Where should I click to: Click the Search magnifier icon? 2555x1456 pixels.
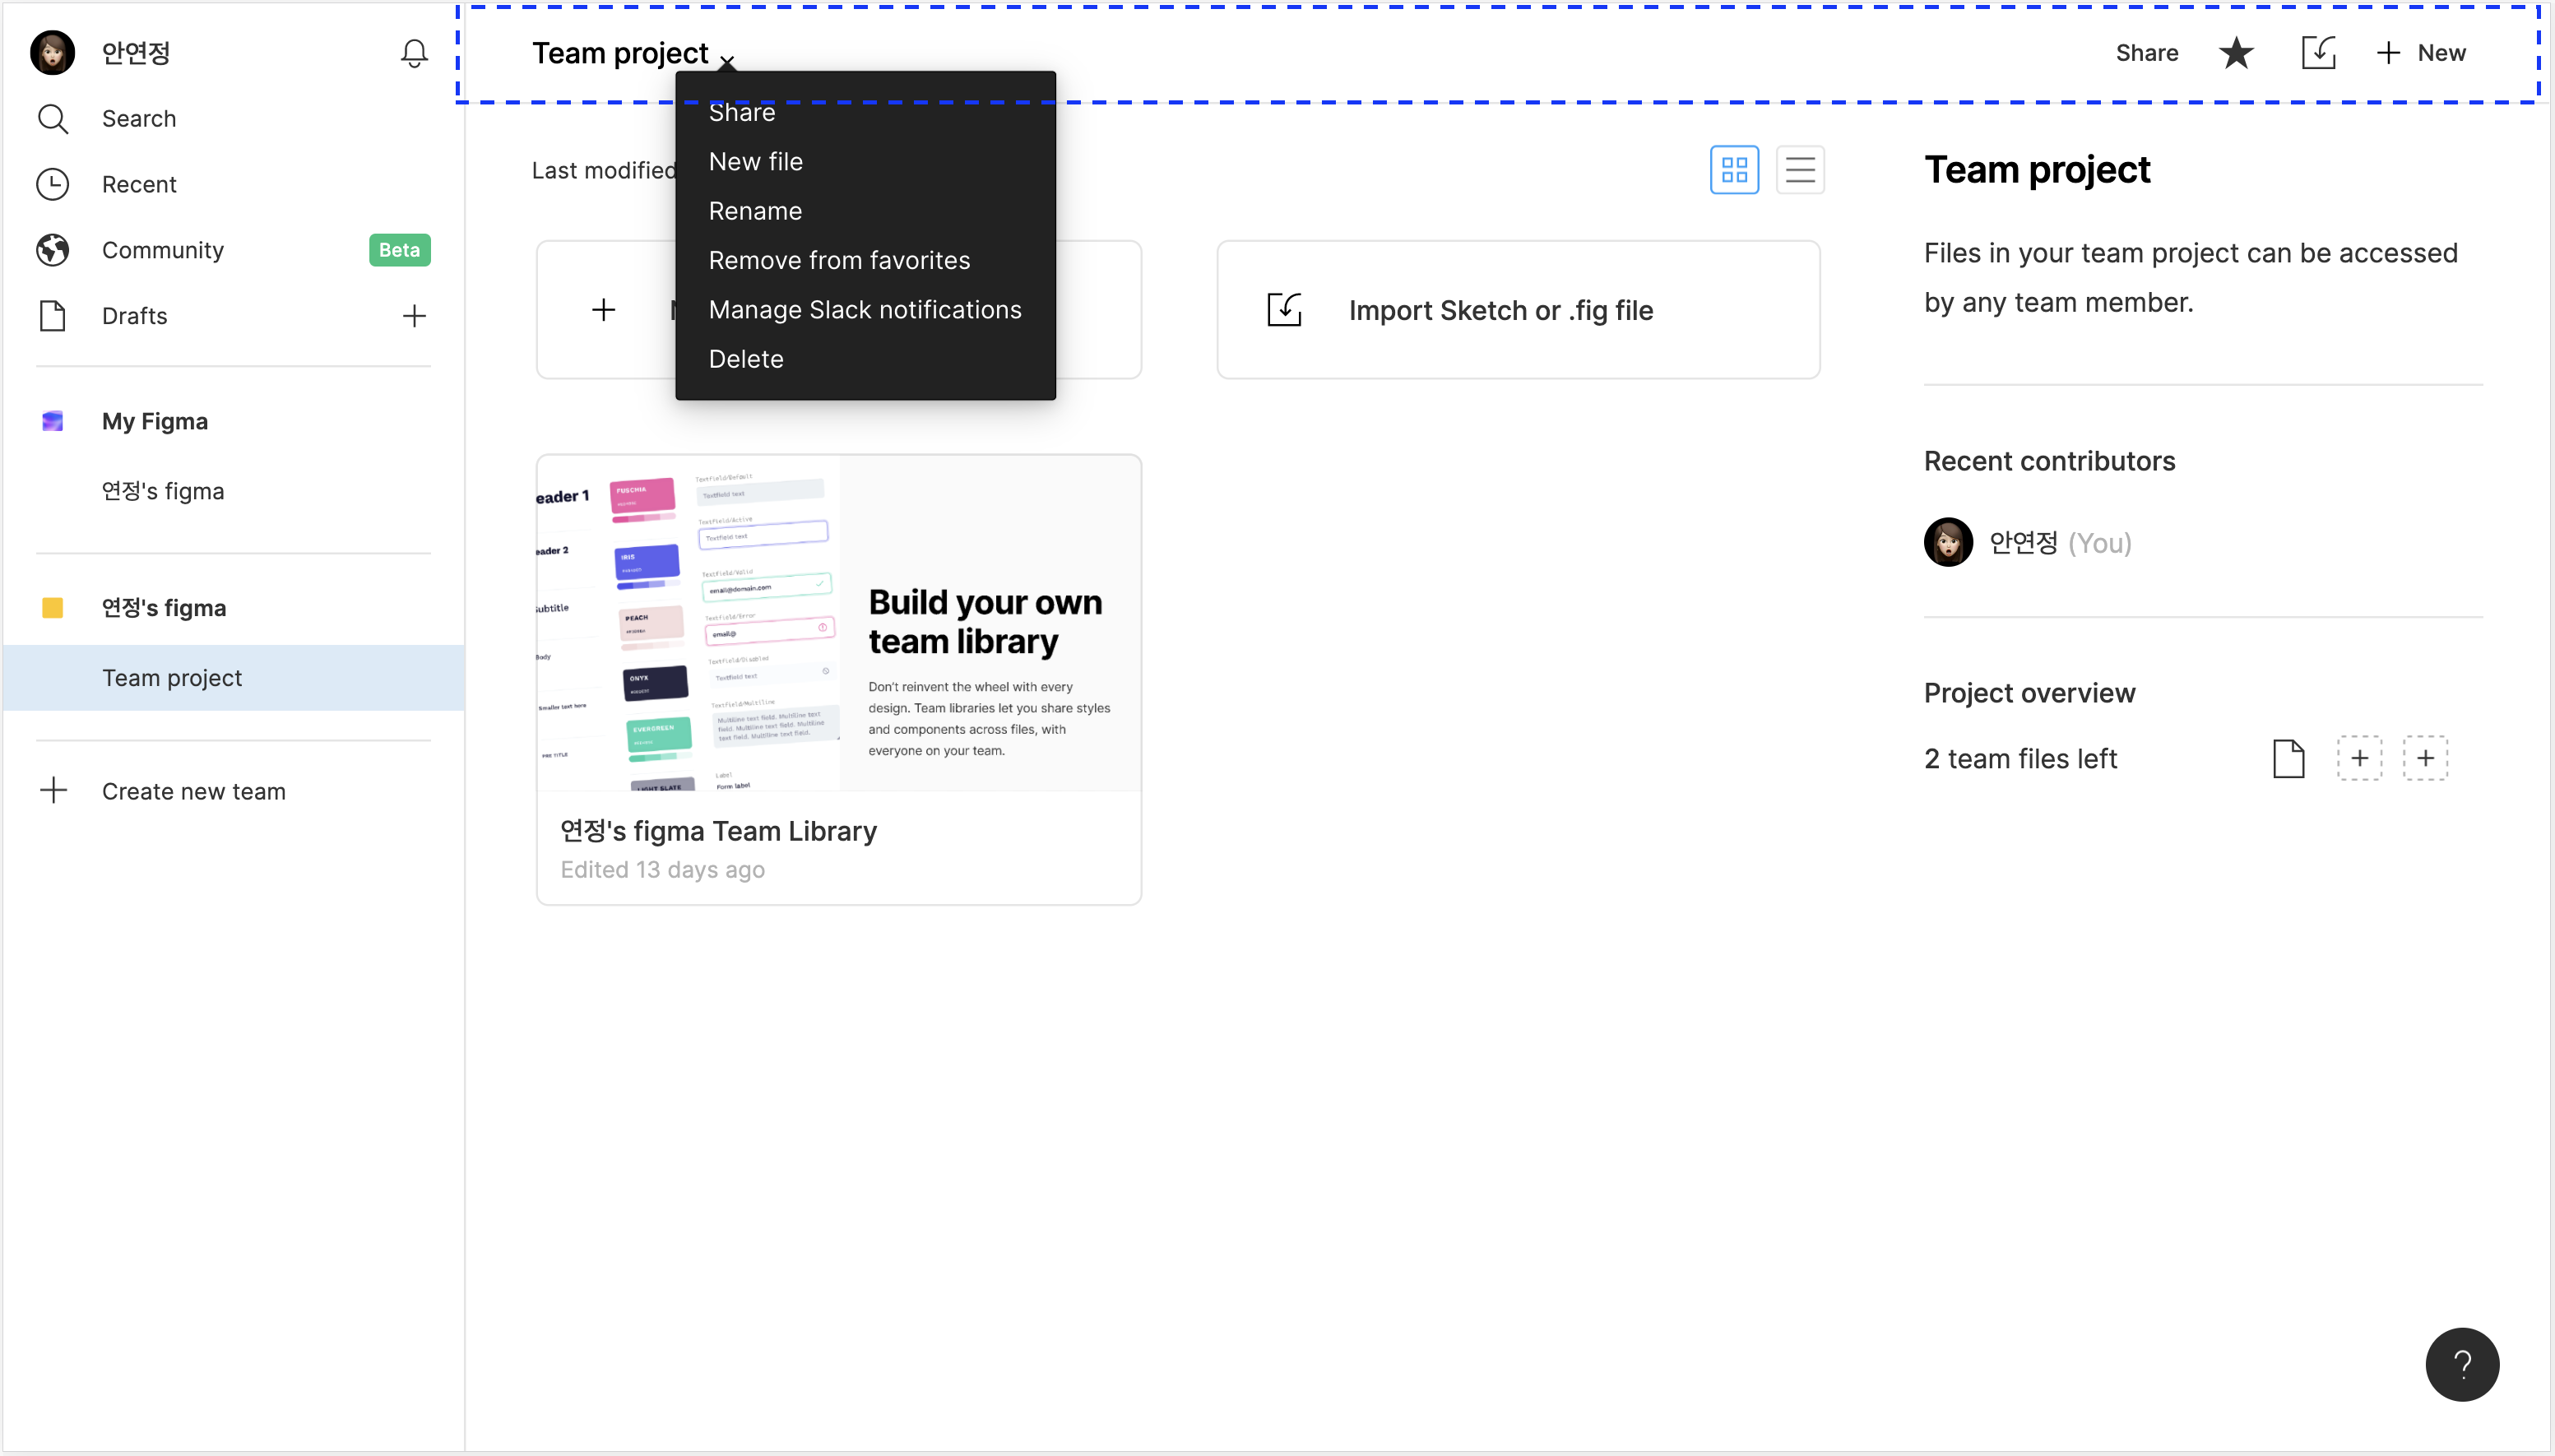pyautogui.click(x=52, y=119)
